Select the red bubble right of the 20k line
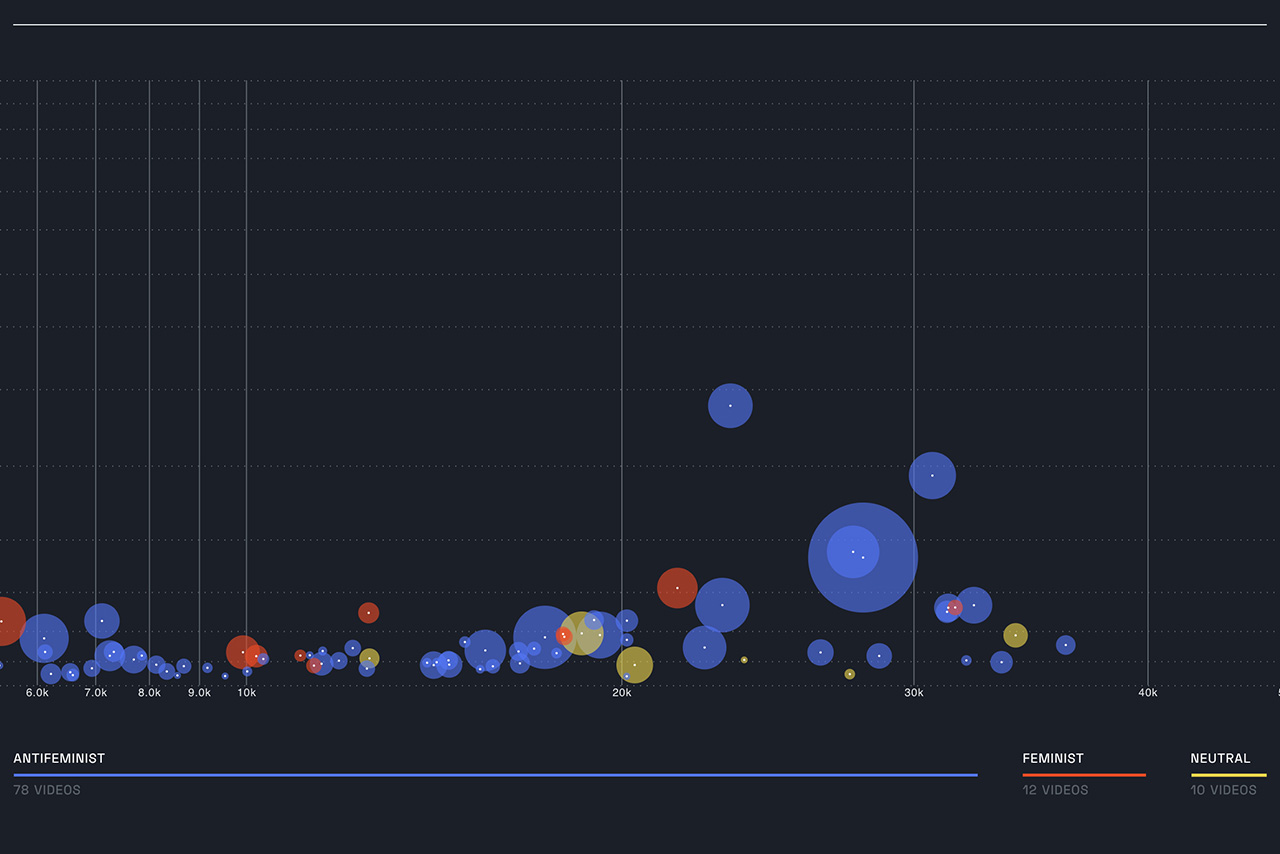This screenshot has width=1280, height=854. pyautogui.click(x=677, y=588)
